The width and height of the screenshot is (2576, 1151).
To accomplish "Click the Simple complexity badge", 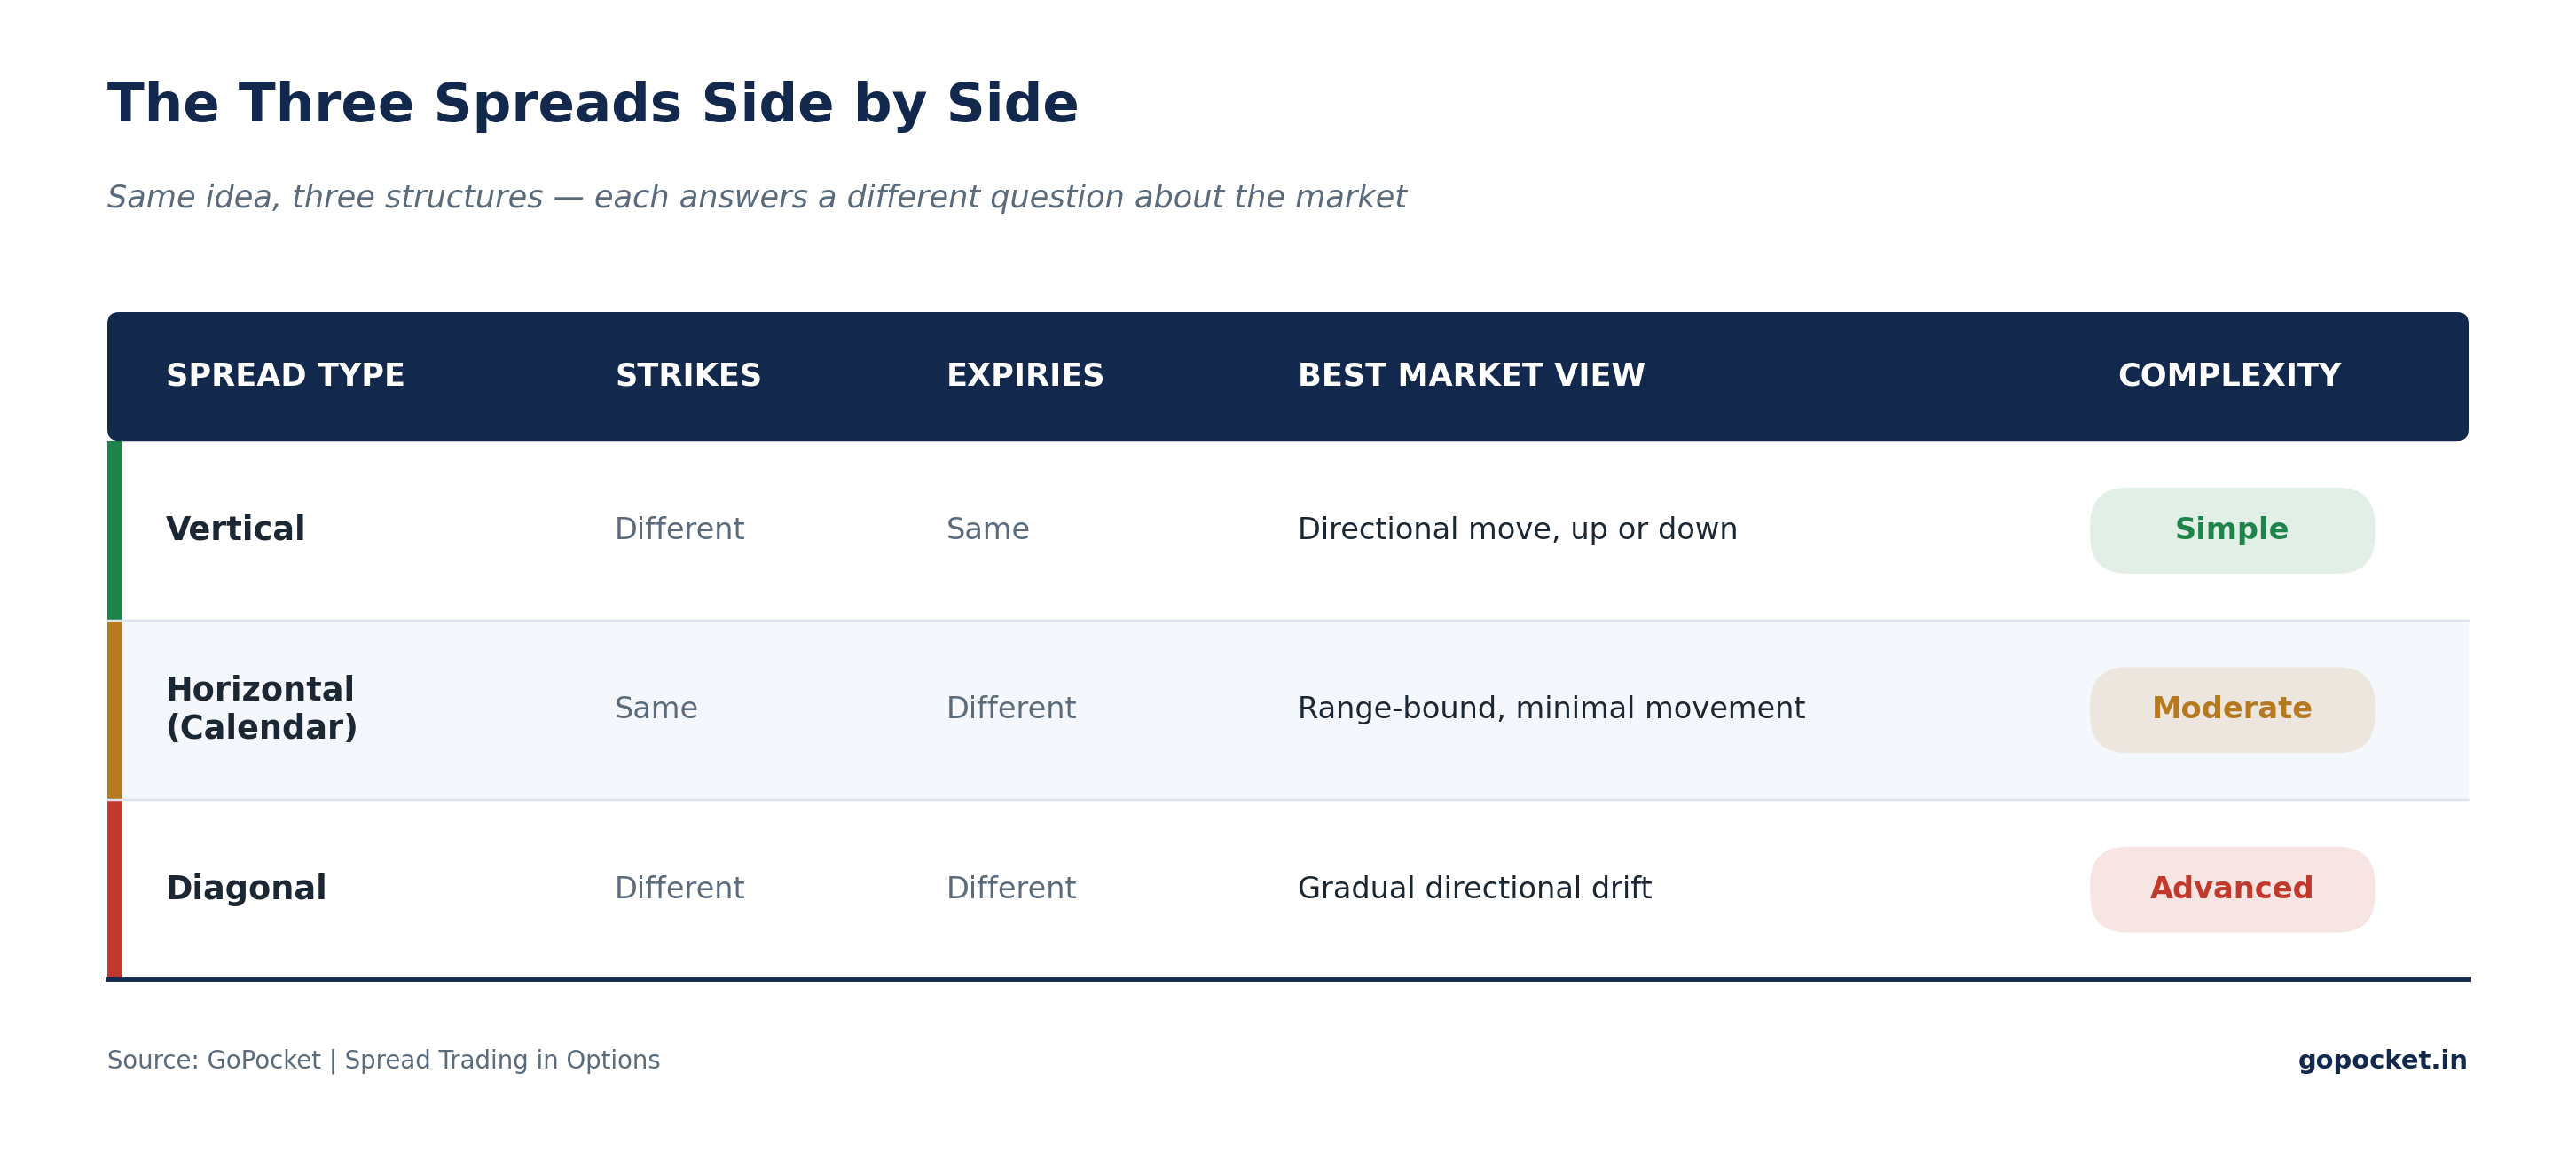I will click(2231, 530).
